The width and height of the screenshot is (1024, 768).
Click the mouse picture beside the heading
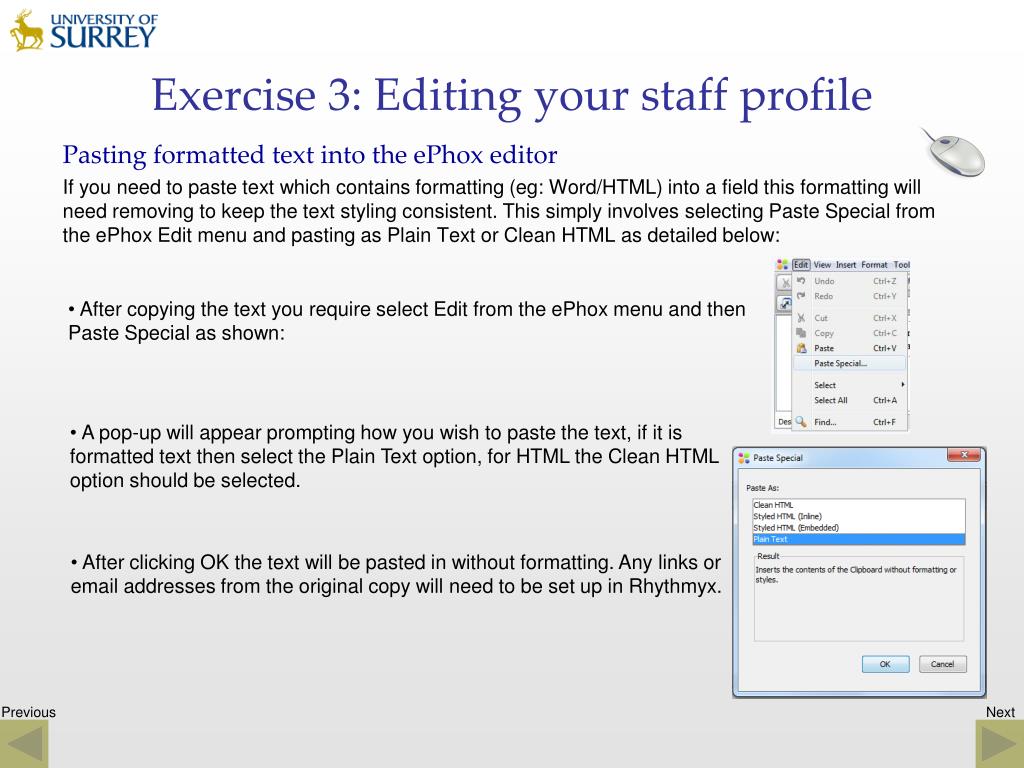953,152
